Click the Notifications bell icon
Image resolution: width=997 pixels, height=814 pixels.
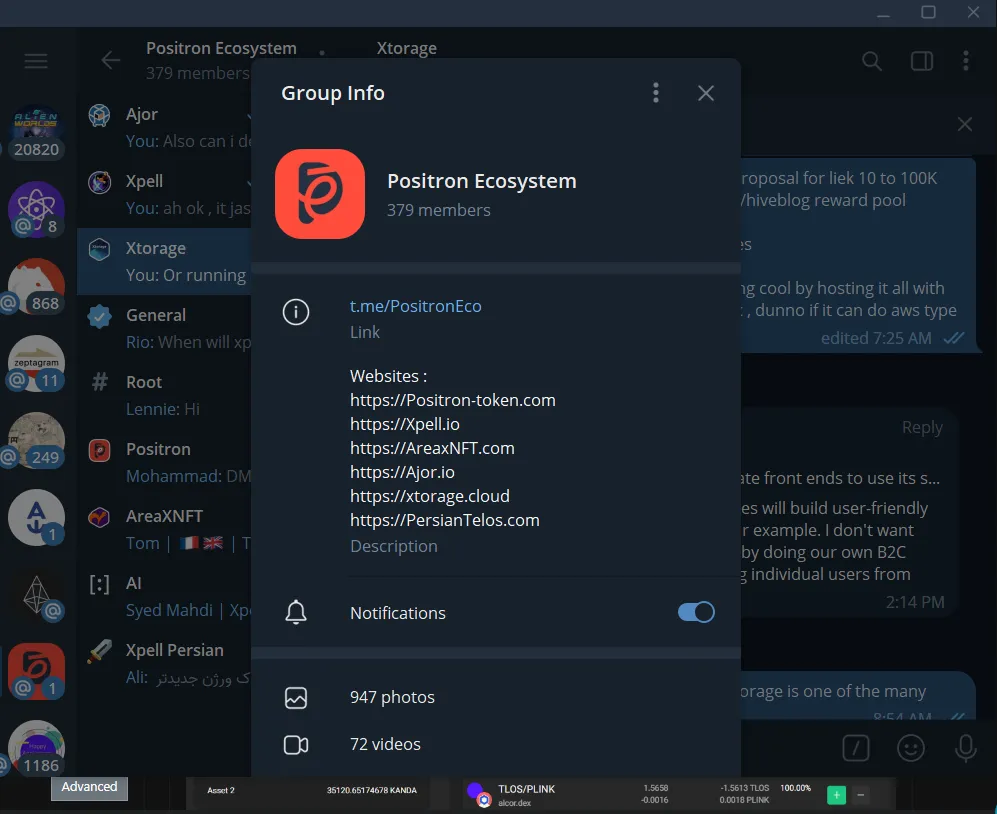tap(296, 612)
